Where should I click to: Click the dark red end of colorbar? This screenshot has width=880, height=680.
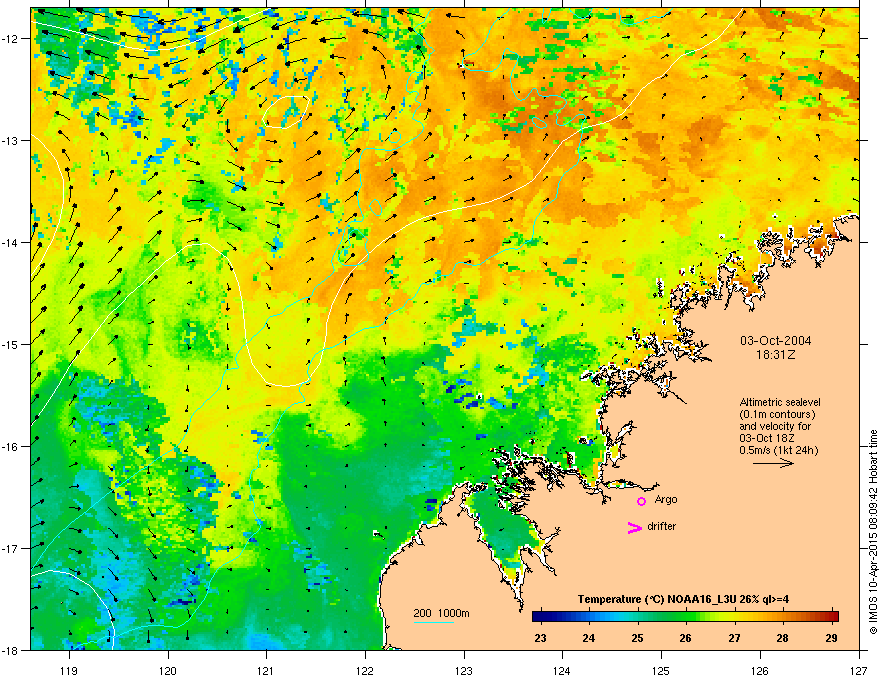835,616
